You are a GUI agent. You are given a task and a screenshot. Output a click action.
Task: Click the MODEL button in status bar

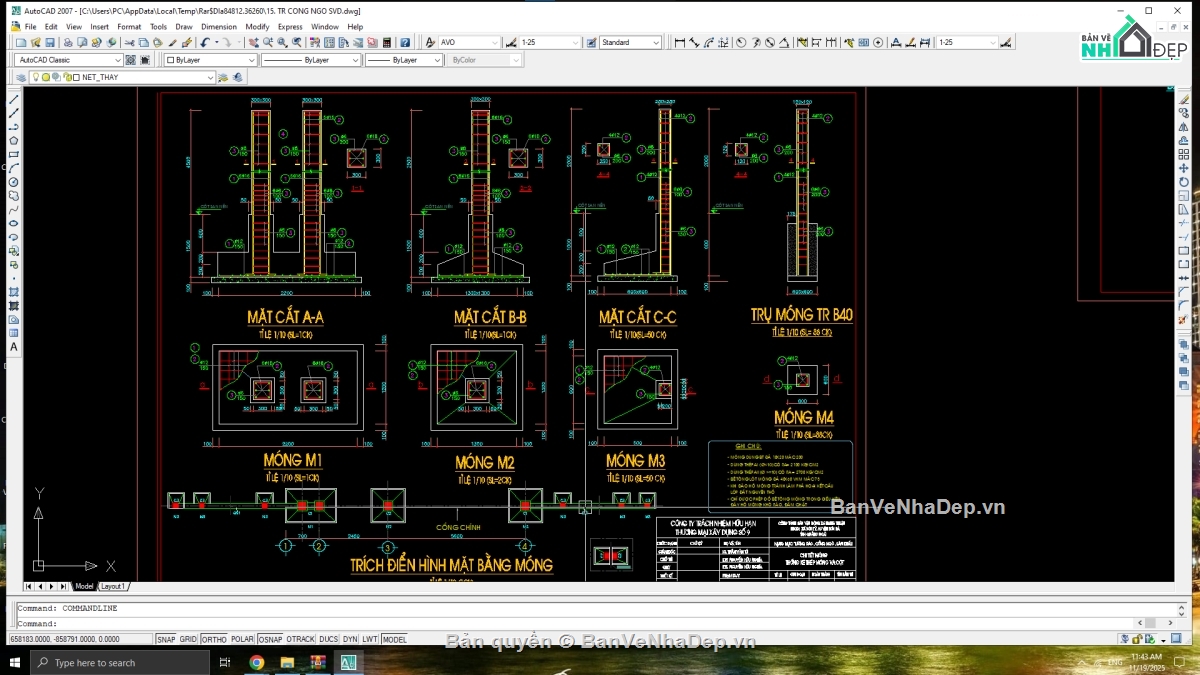click(x=394, y=639)
